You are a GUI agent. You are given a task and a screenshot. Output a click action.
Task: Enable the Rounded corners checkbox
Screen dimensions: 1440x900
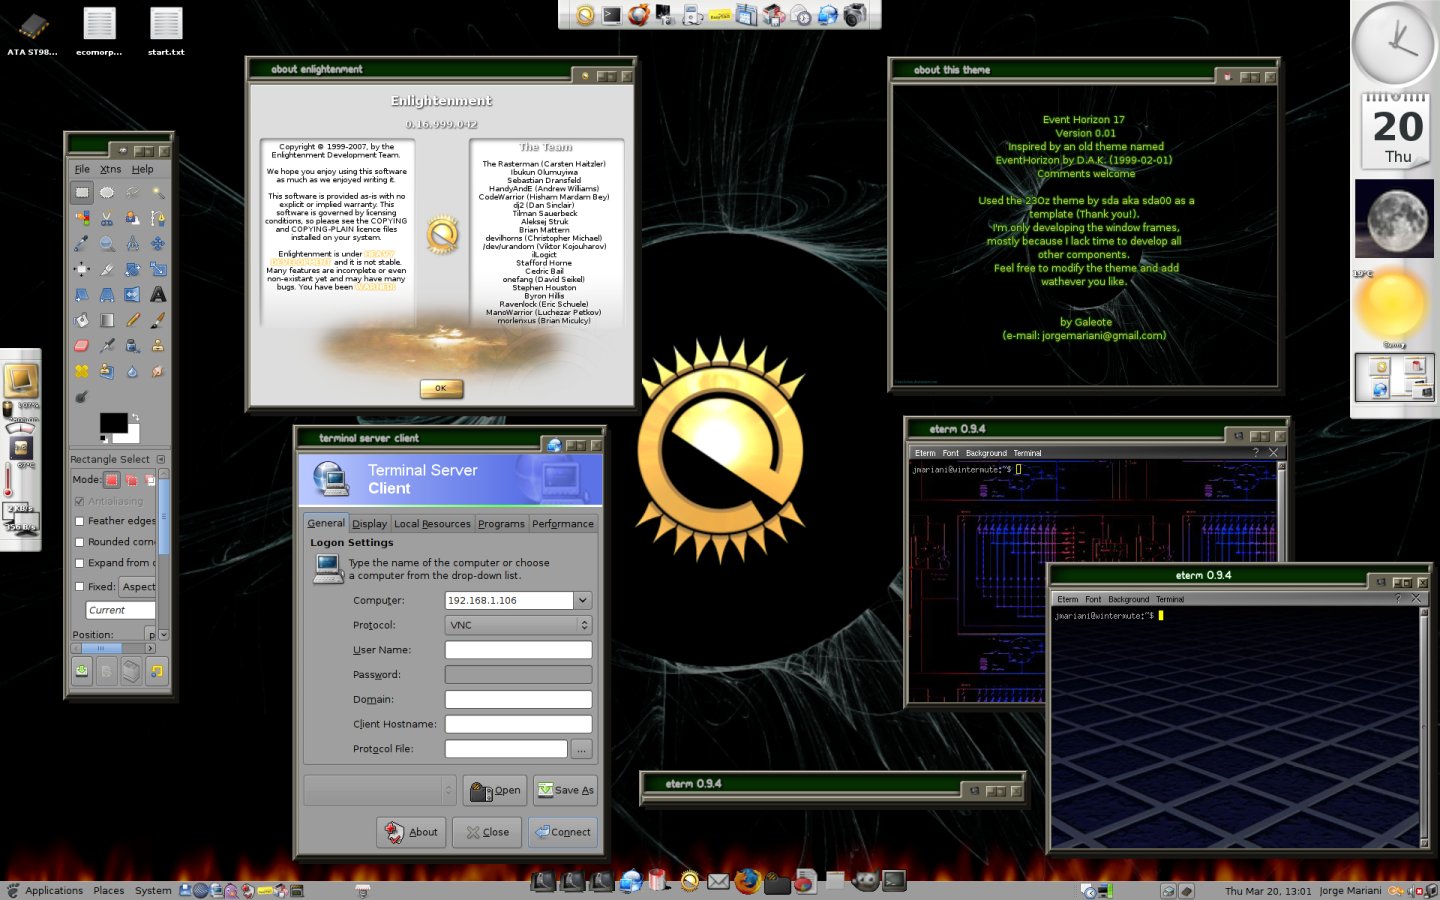[79, 542]
